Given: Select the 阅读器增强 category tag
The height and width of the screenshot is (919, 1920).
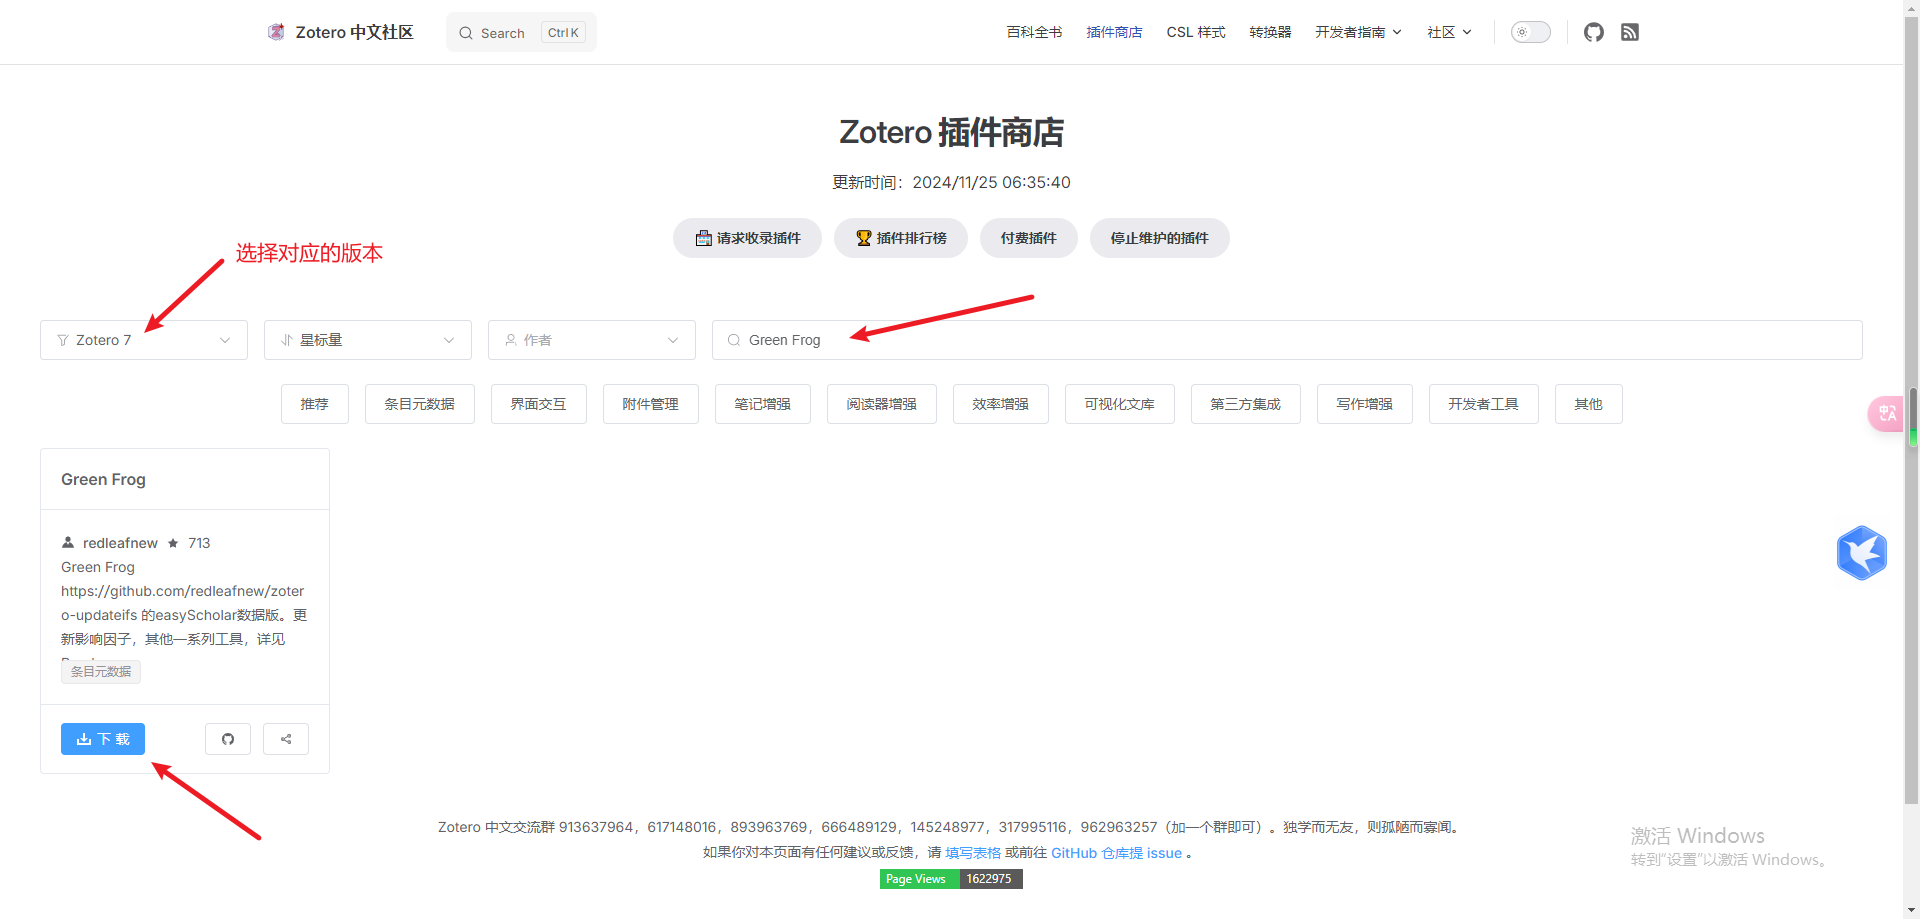Looking at the screenshot, I should [882, 404].
